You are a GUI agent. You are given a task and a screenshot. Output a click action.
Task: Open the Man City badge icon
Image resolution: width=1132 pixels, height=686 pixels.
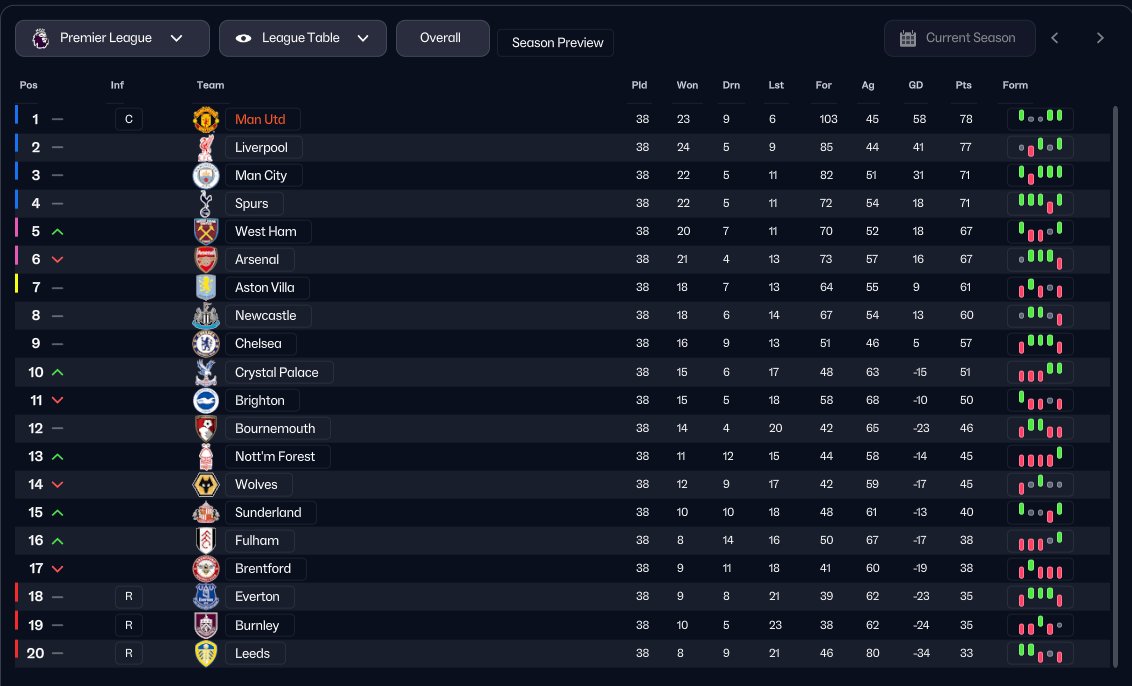point(206,176)
